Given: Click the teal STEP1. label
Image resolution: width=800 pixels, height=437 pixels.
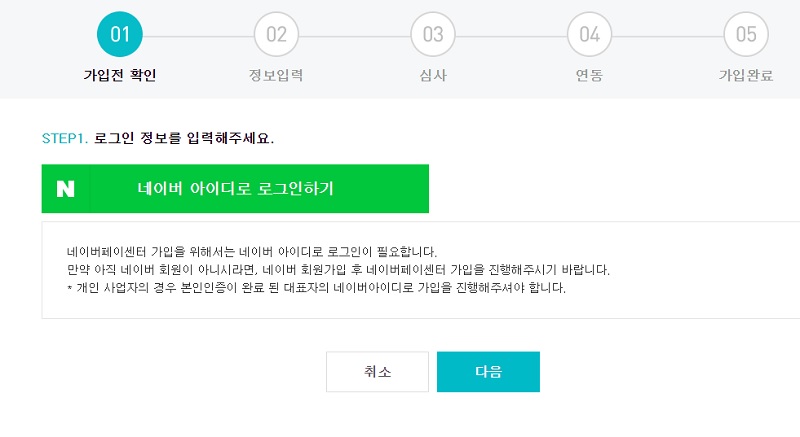Looking at the screenshot, I should [x=65, y=138].
